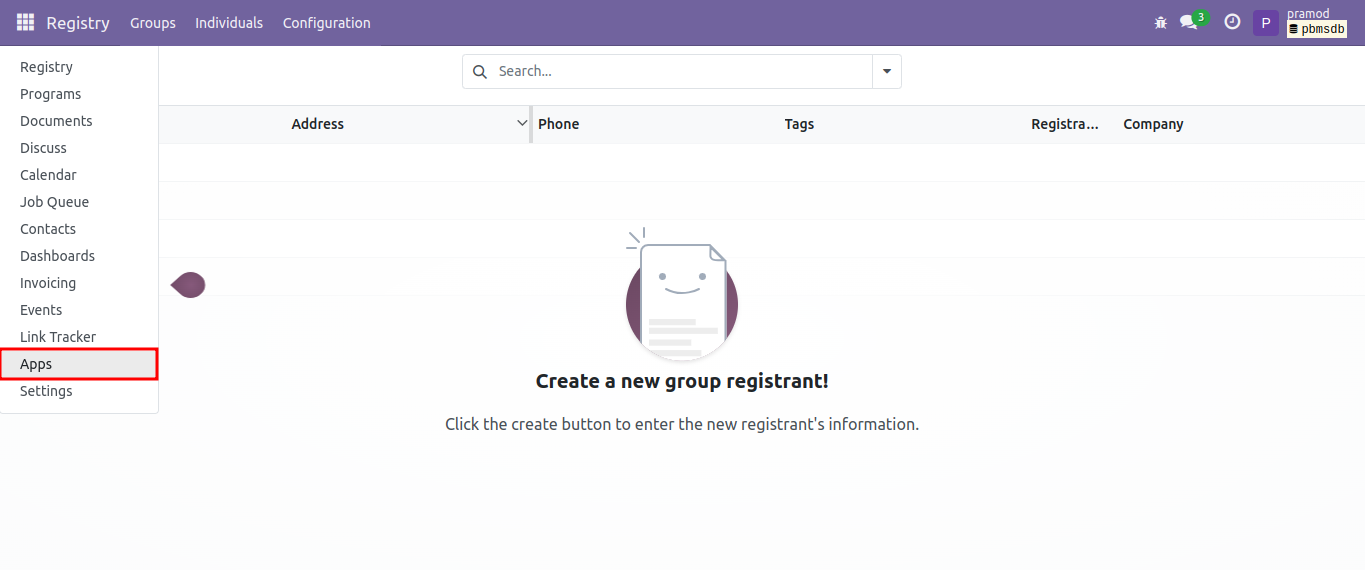
Task: Open the activities clock icon
Action: coord(1232,22)
